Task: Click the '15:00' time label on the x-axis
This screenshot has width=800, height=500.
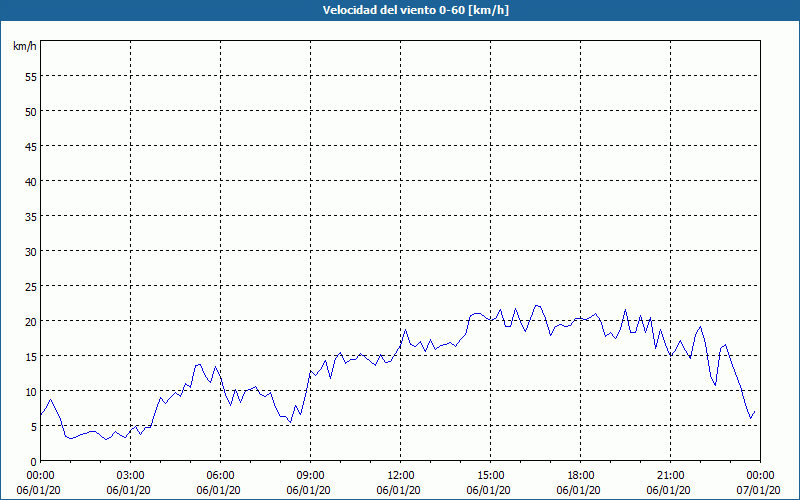Action: [x=490, y=476]
